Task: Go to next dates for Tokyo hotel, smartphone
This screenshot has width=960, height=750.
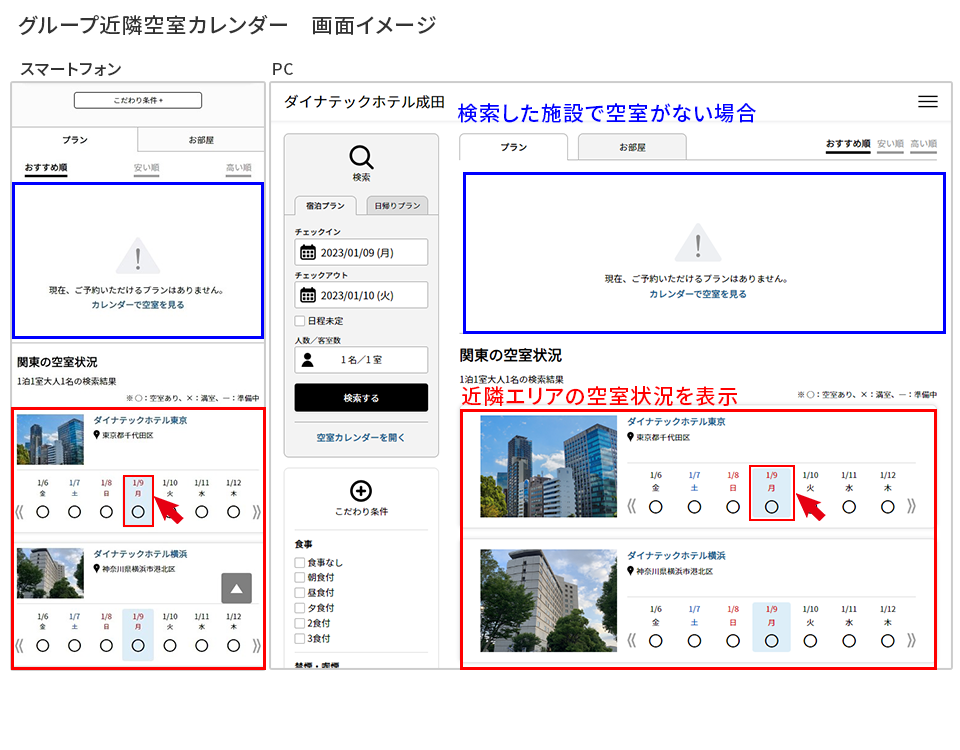Action: tap(257, 512)
